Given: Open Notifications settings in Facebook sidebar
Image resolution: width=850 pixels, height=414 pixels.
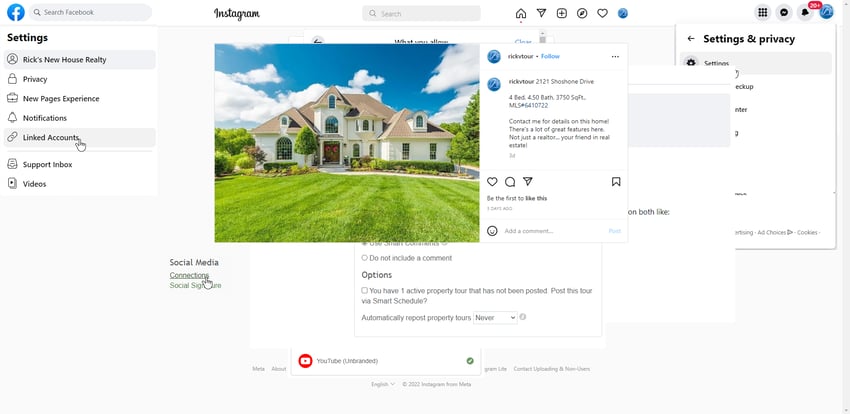Looking at the screenshot, I should pyautogui.click(x=80, y=118).
